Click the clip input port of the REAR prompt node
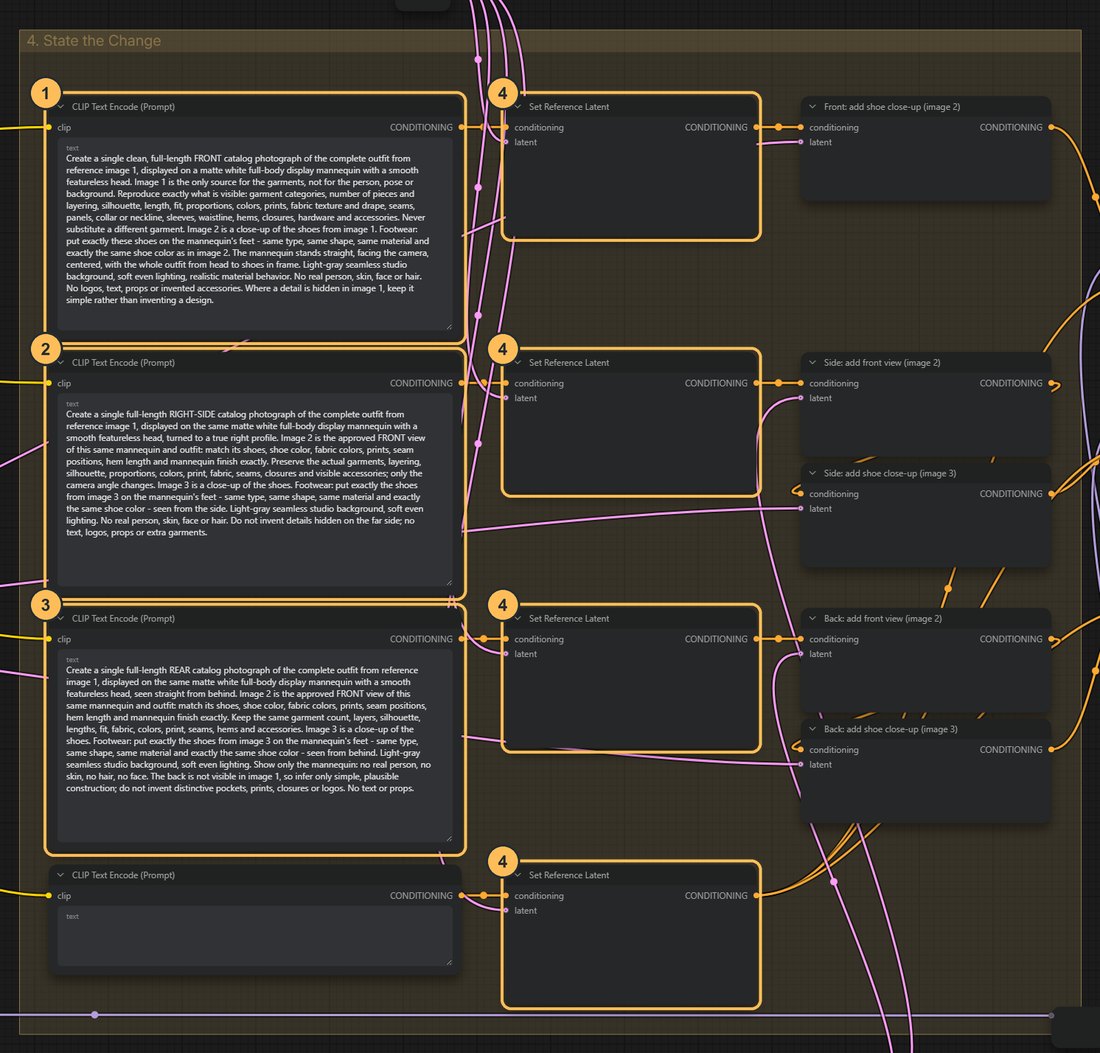The width and height of the screenshot is (1100, 1053). pos(48,639)
